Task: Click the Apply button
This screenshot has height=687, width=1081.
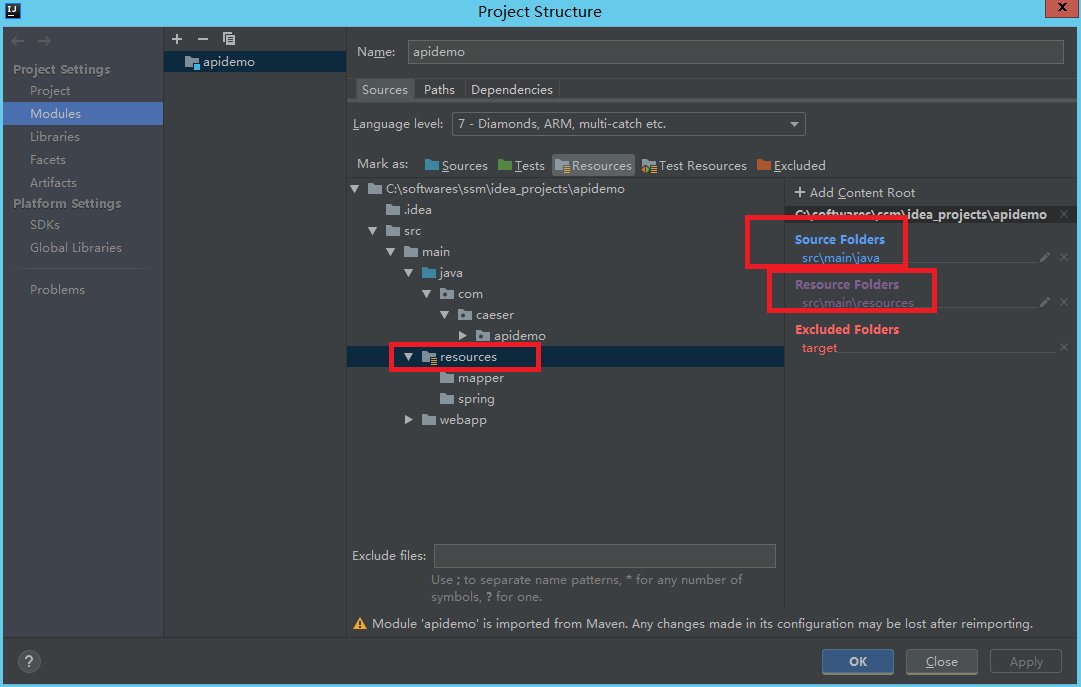Action: pos(1026,661)
